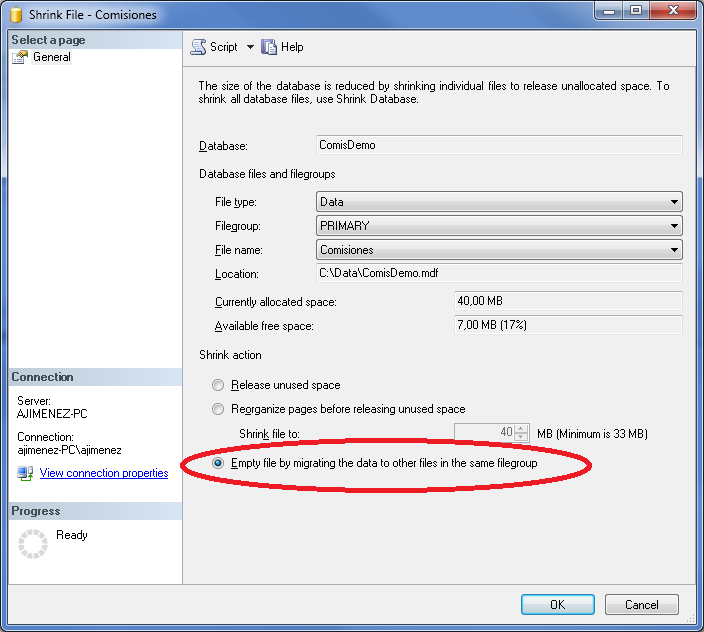This screenshot has width=704, height=632.
Task: Click the Database ComisDemo field
Action: [x=499, y=145]
